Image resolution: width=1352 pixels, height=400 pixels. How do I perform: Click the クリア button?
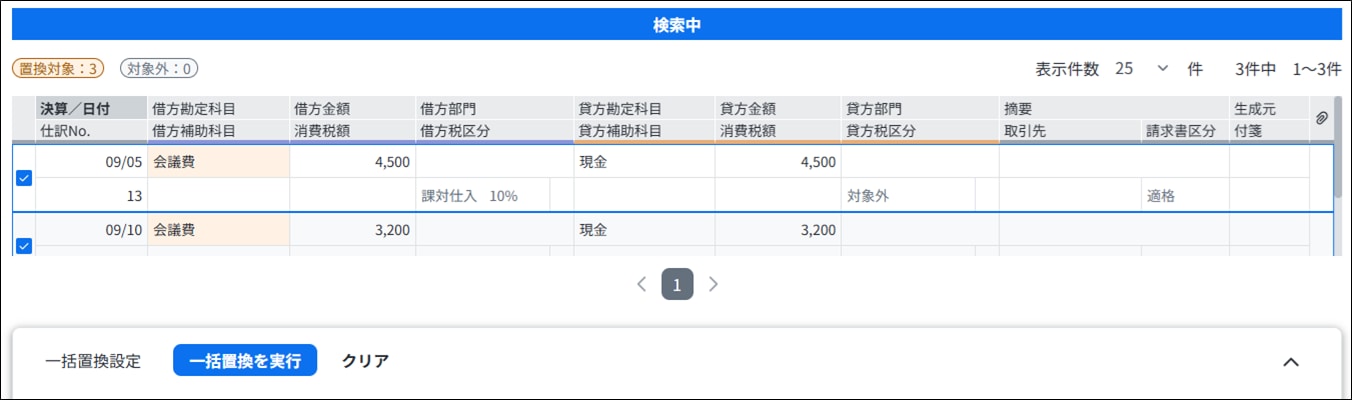365,361
